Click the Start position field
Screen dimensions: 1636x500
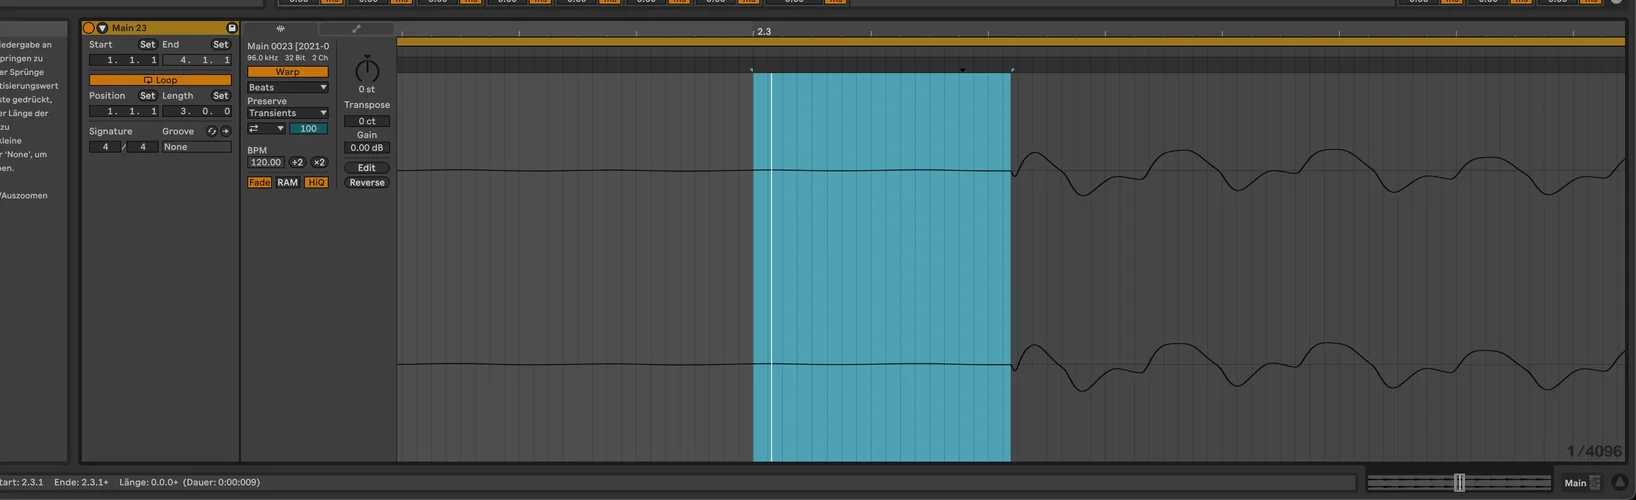pyautogui.click(x=124, y=60)
